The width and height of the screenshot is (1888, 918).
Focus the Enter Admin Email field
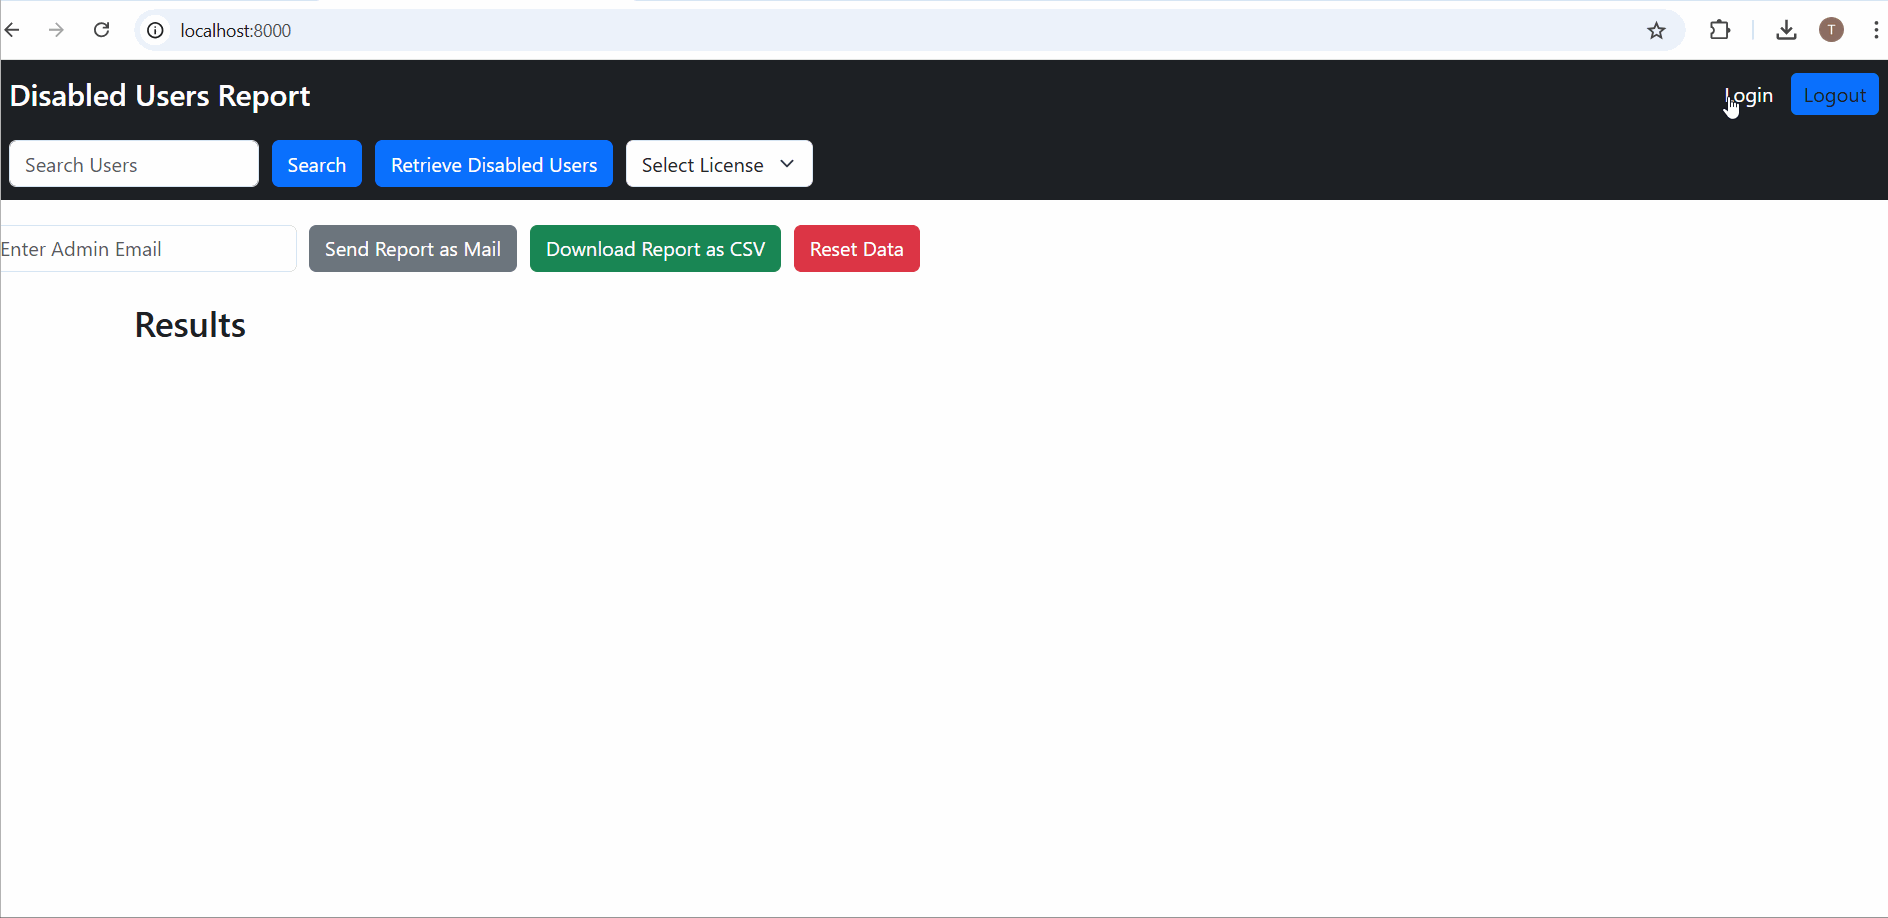[148, 249]
